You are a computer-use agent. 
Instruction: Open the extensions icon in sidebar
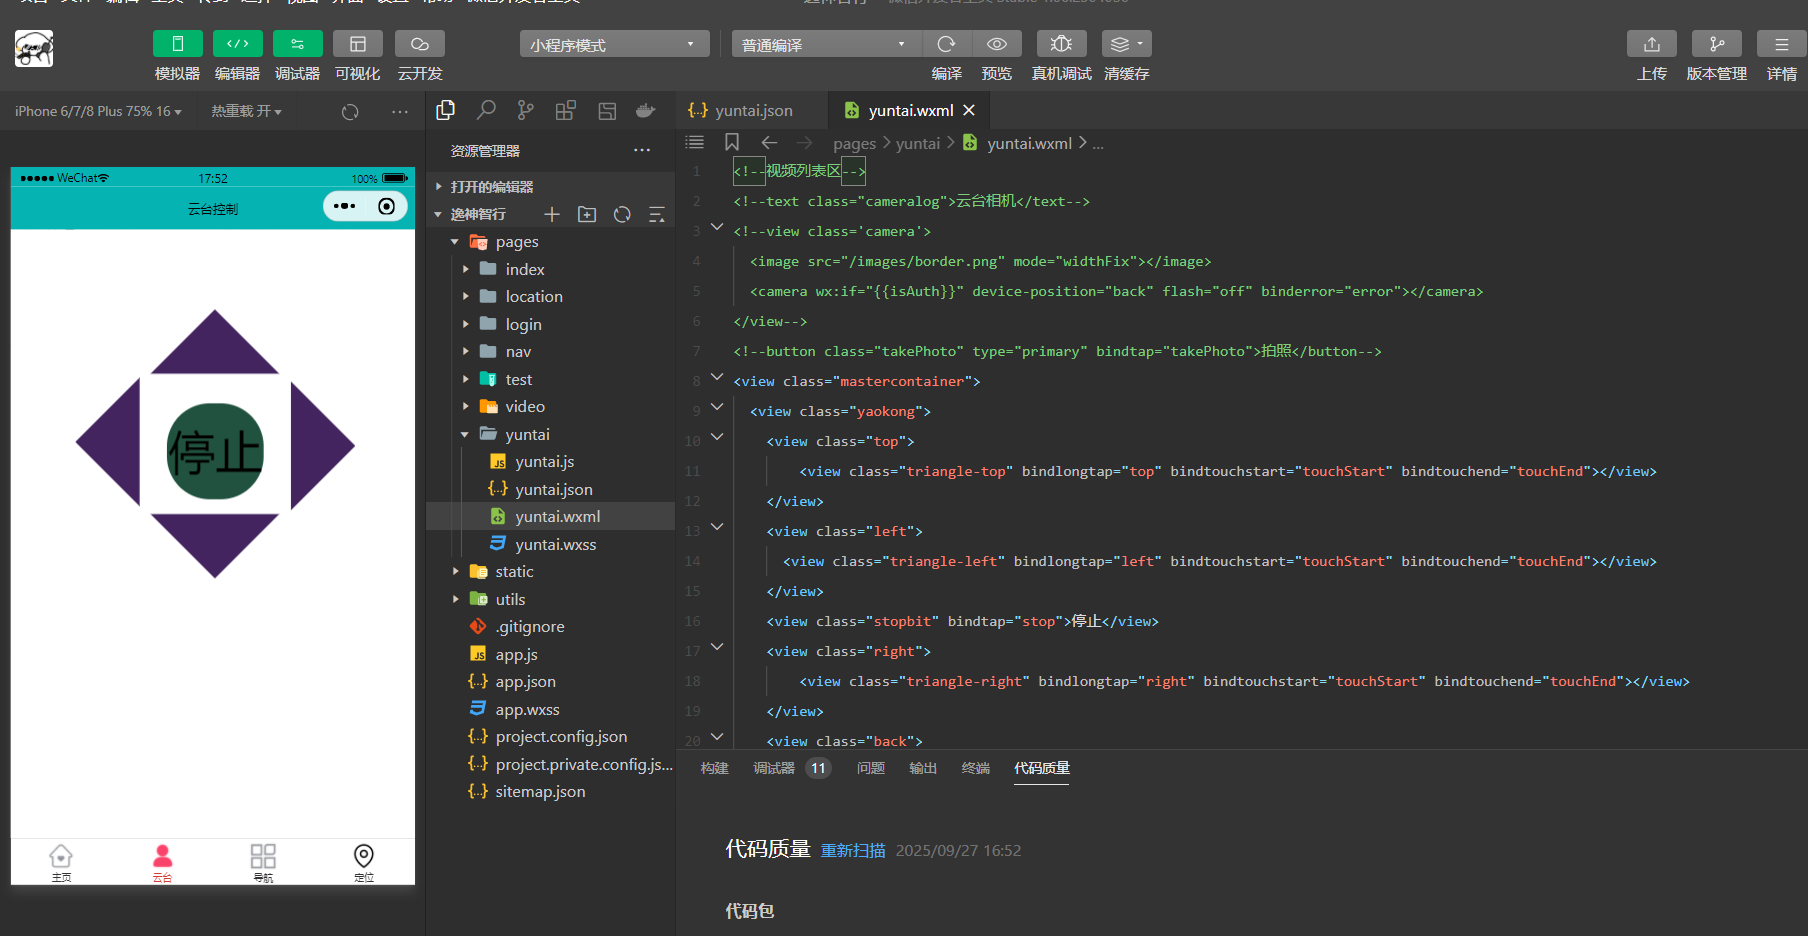tap(566, 110)
